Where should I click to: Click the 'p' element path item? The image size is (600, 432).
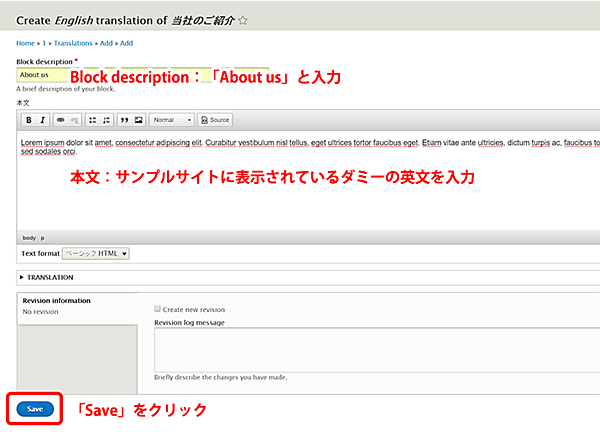pyautogui.click(x=42, y=238)
